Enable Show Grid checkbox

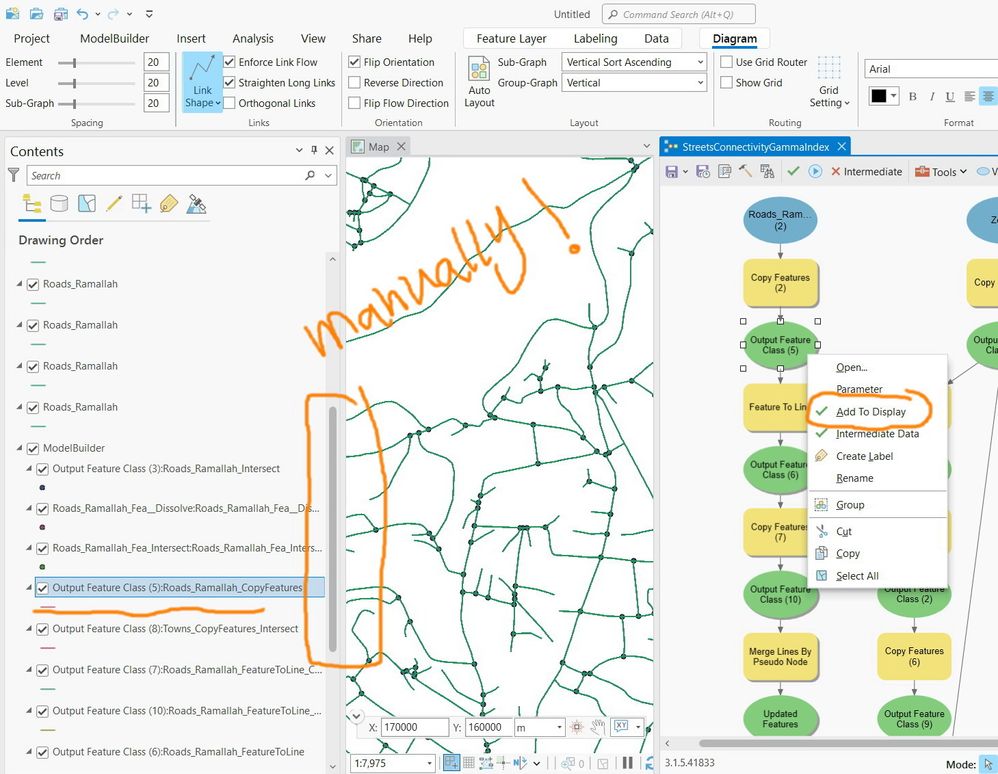[x=726, y=83]
